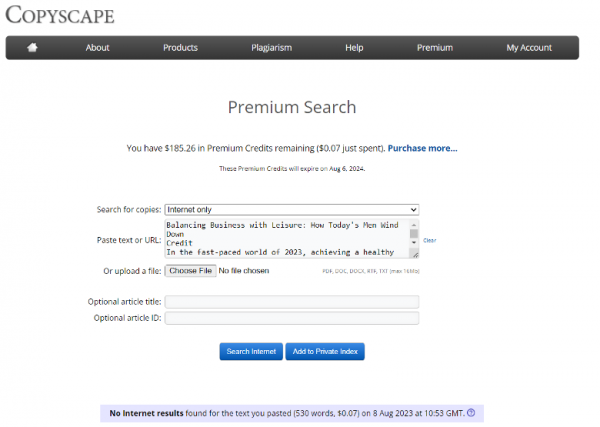Open the Products menu
Screen dimensions: 600x427
coord(180,48)
